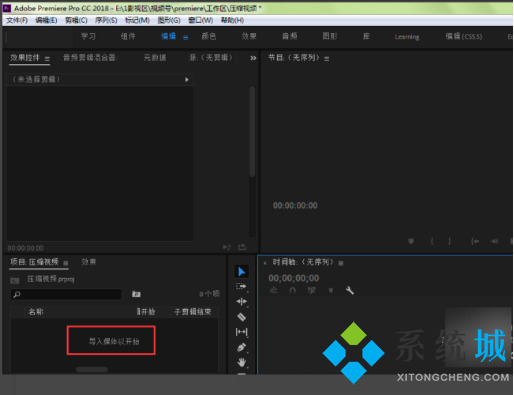Switch to the 音频 workspace

click(289, 36)
